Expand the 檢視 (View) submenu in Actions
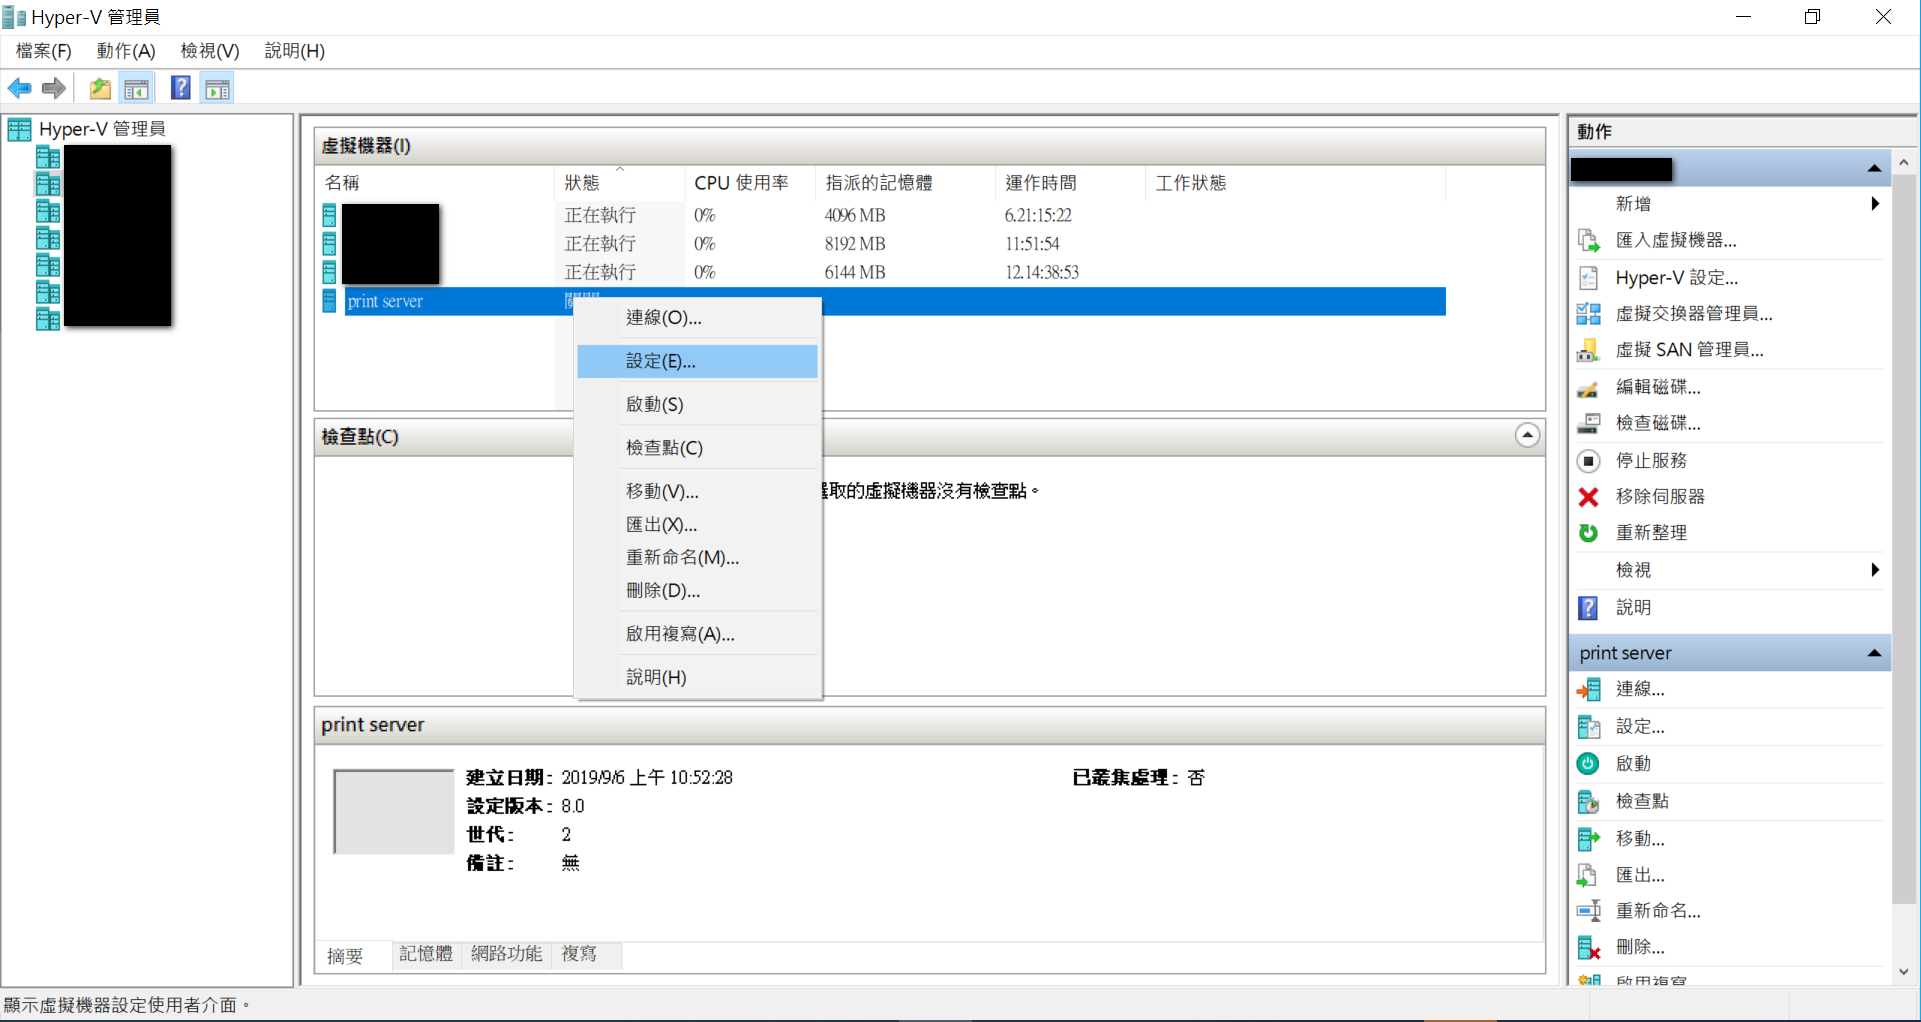 [1874, 570]
